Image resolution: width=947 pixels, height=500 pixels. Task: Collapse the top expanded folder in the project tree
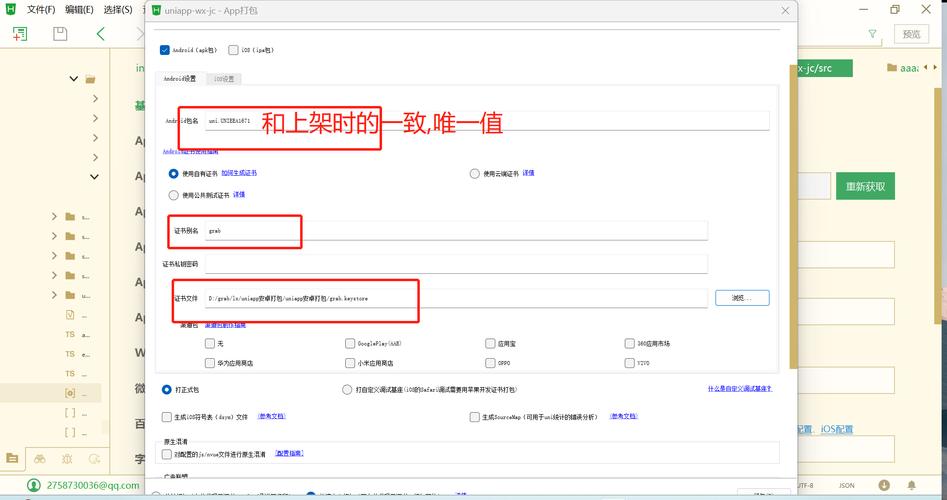pyautogui.click(x=74, y=79)
